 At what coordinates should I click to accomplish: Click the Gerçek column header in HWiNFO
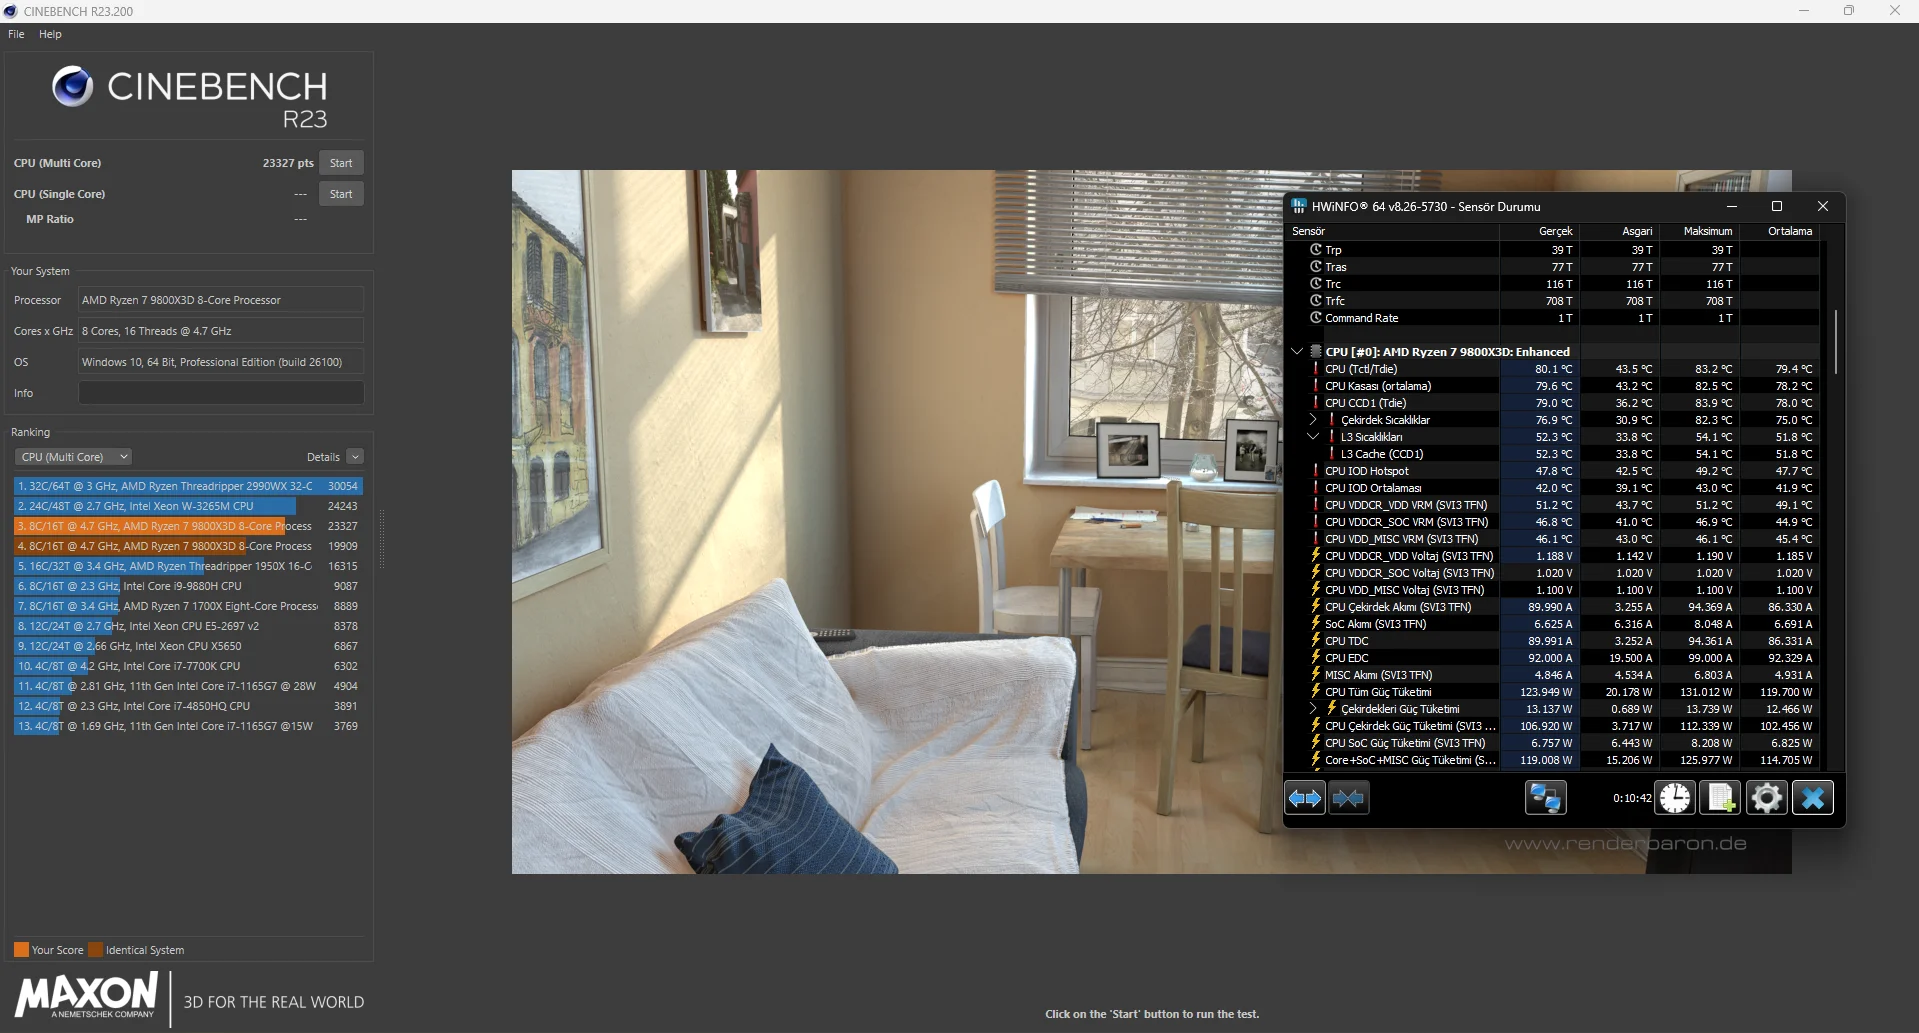[1539, 231]
